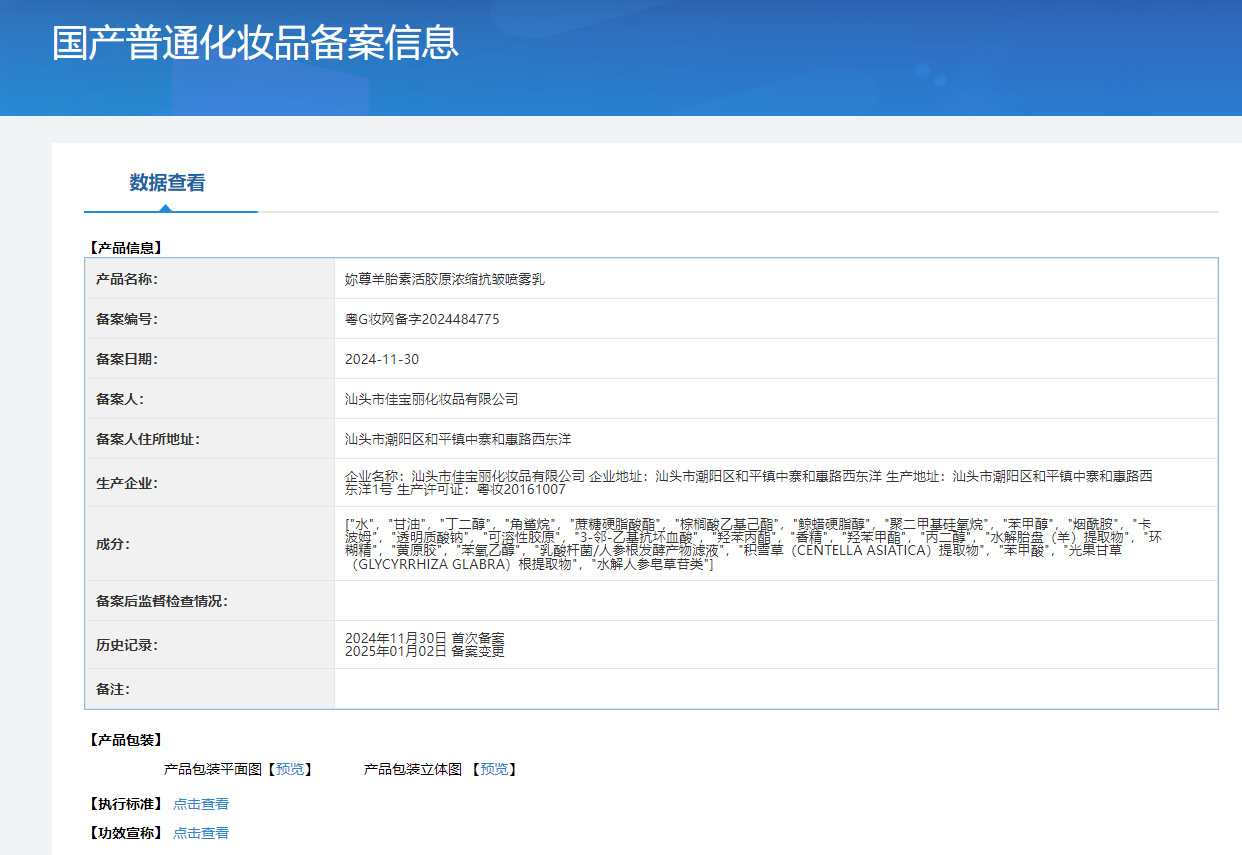The height and width of the screenshot is (855, 1242).
Task: Click the 生产企业 details text
Action: (x=748, y=483)
